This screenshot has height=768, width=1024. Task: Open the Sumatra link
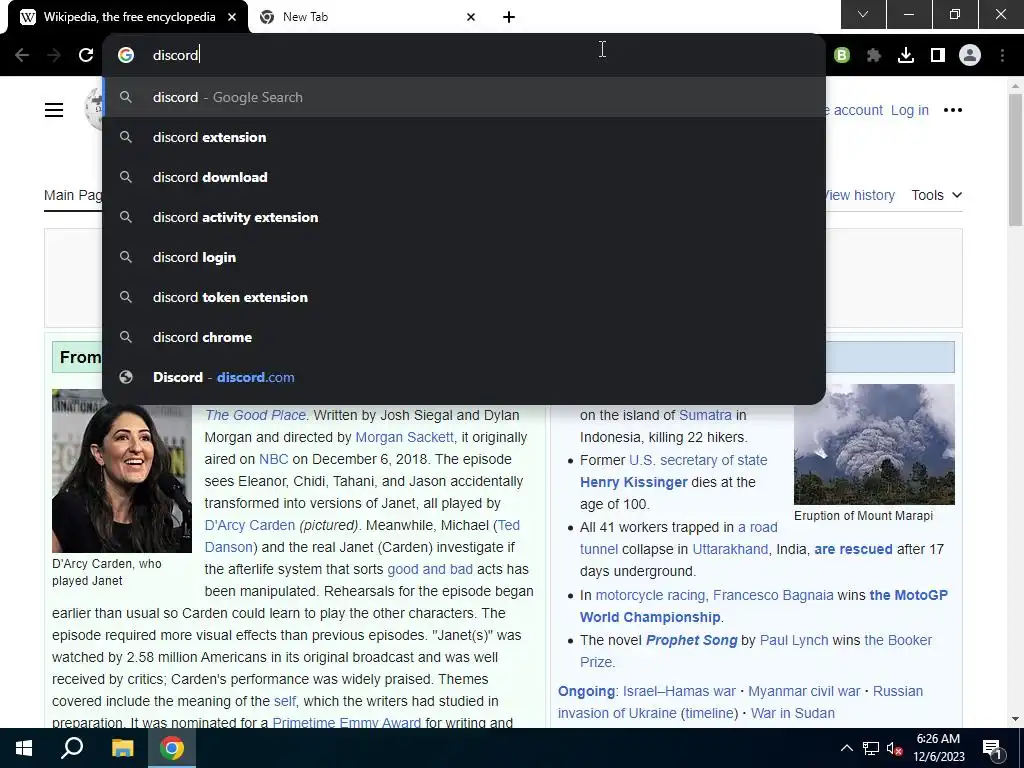(x=705, y=415)
